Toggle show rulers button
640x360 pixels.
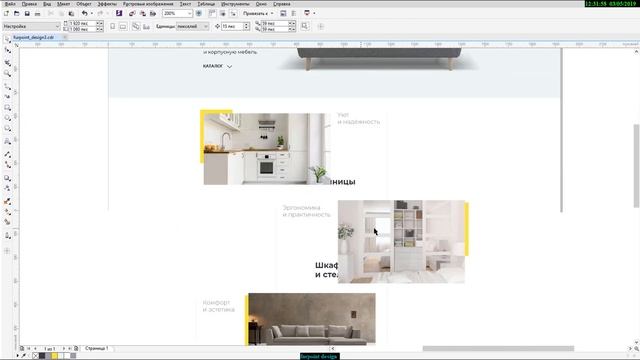point(212,13)
